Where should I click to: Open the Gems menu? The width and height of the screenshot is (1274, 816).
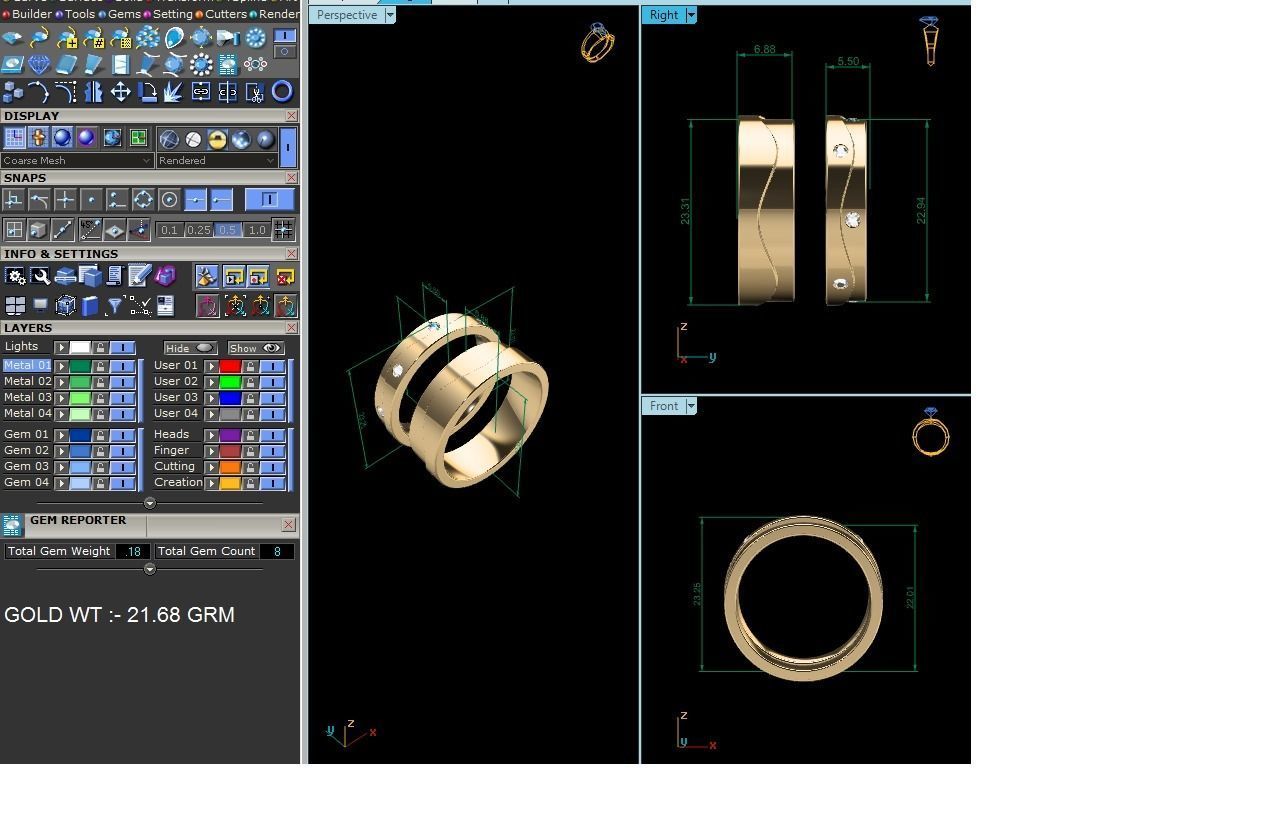[x=124, y=14]
